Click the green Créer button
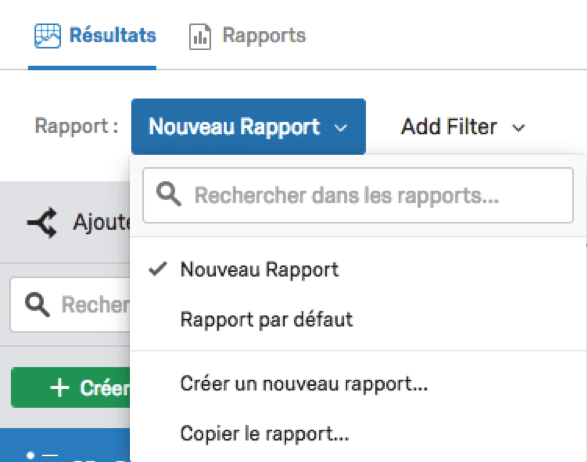Viewport: 587px width, 462px height. coord(71,387)
